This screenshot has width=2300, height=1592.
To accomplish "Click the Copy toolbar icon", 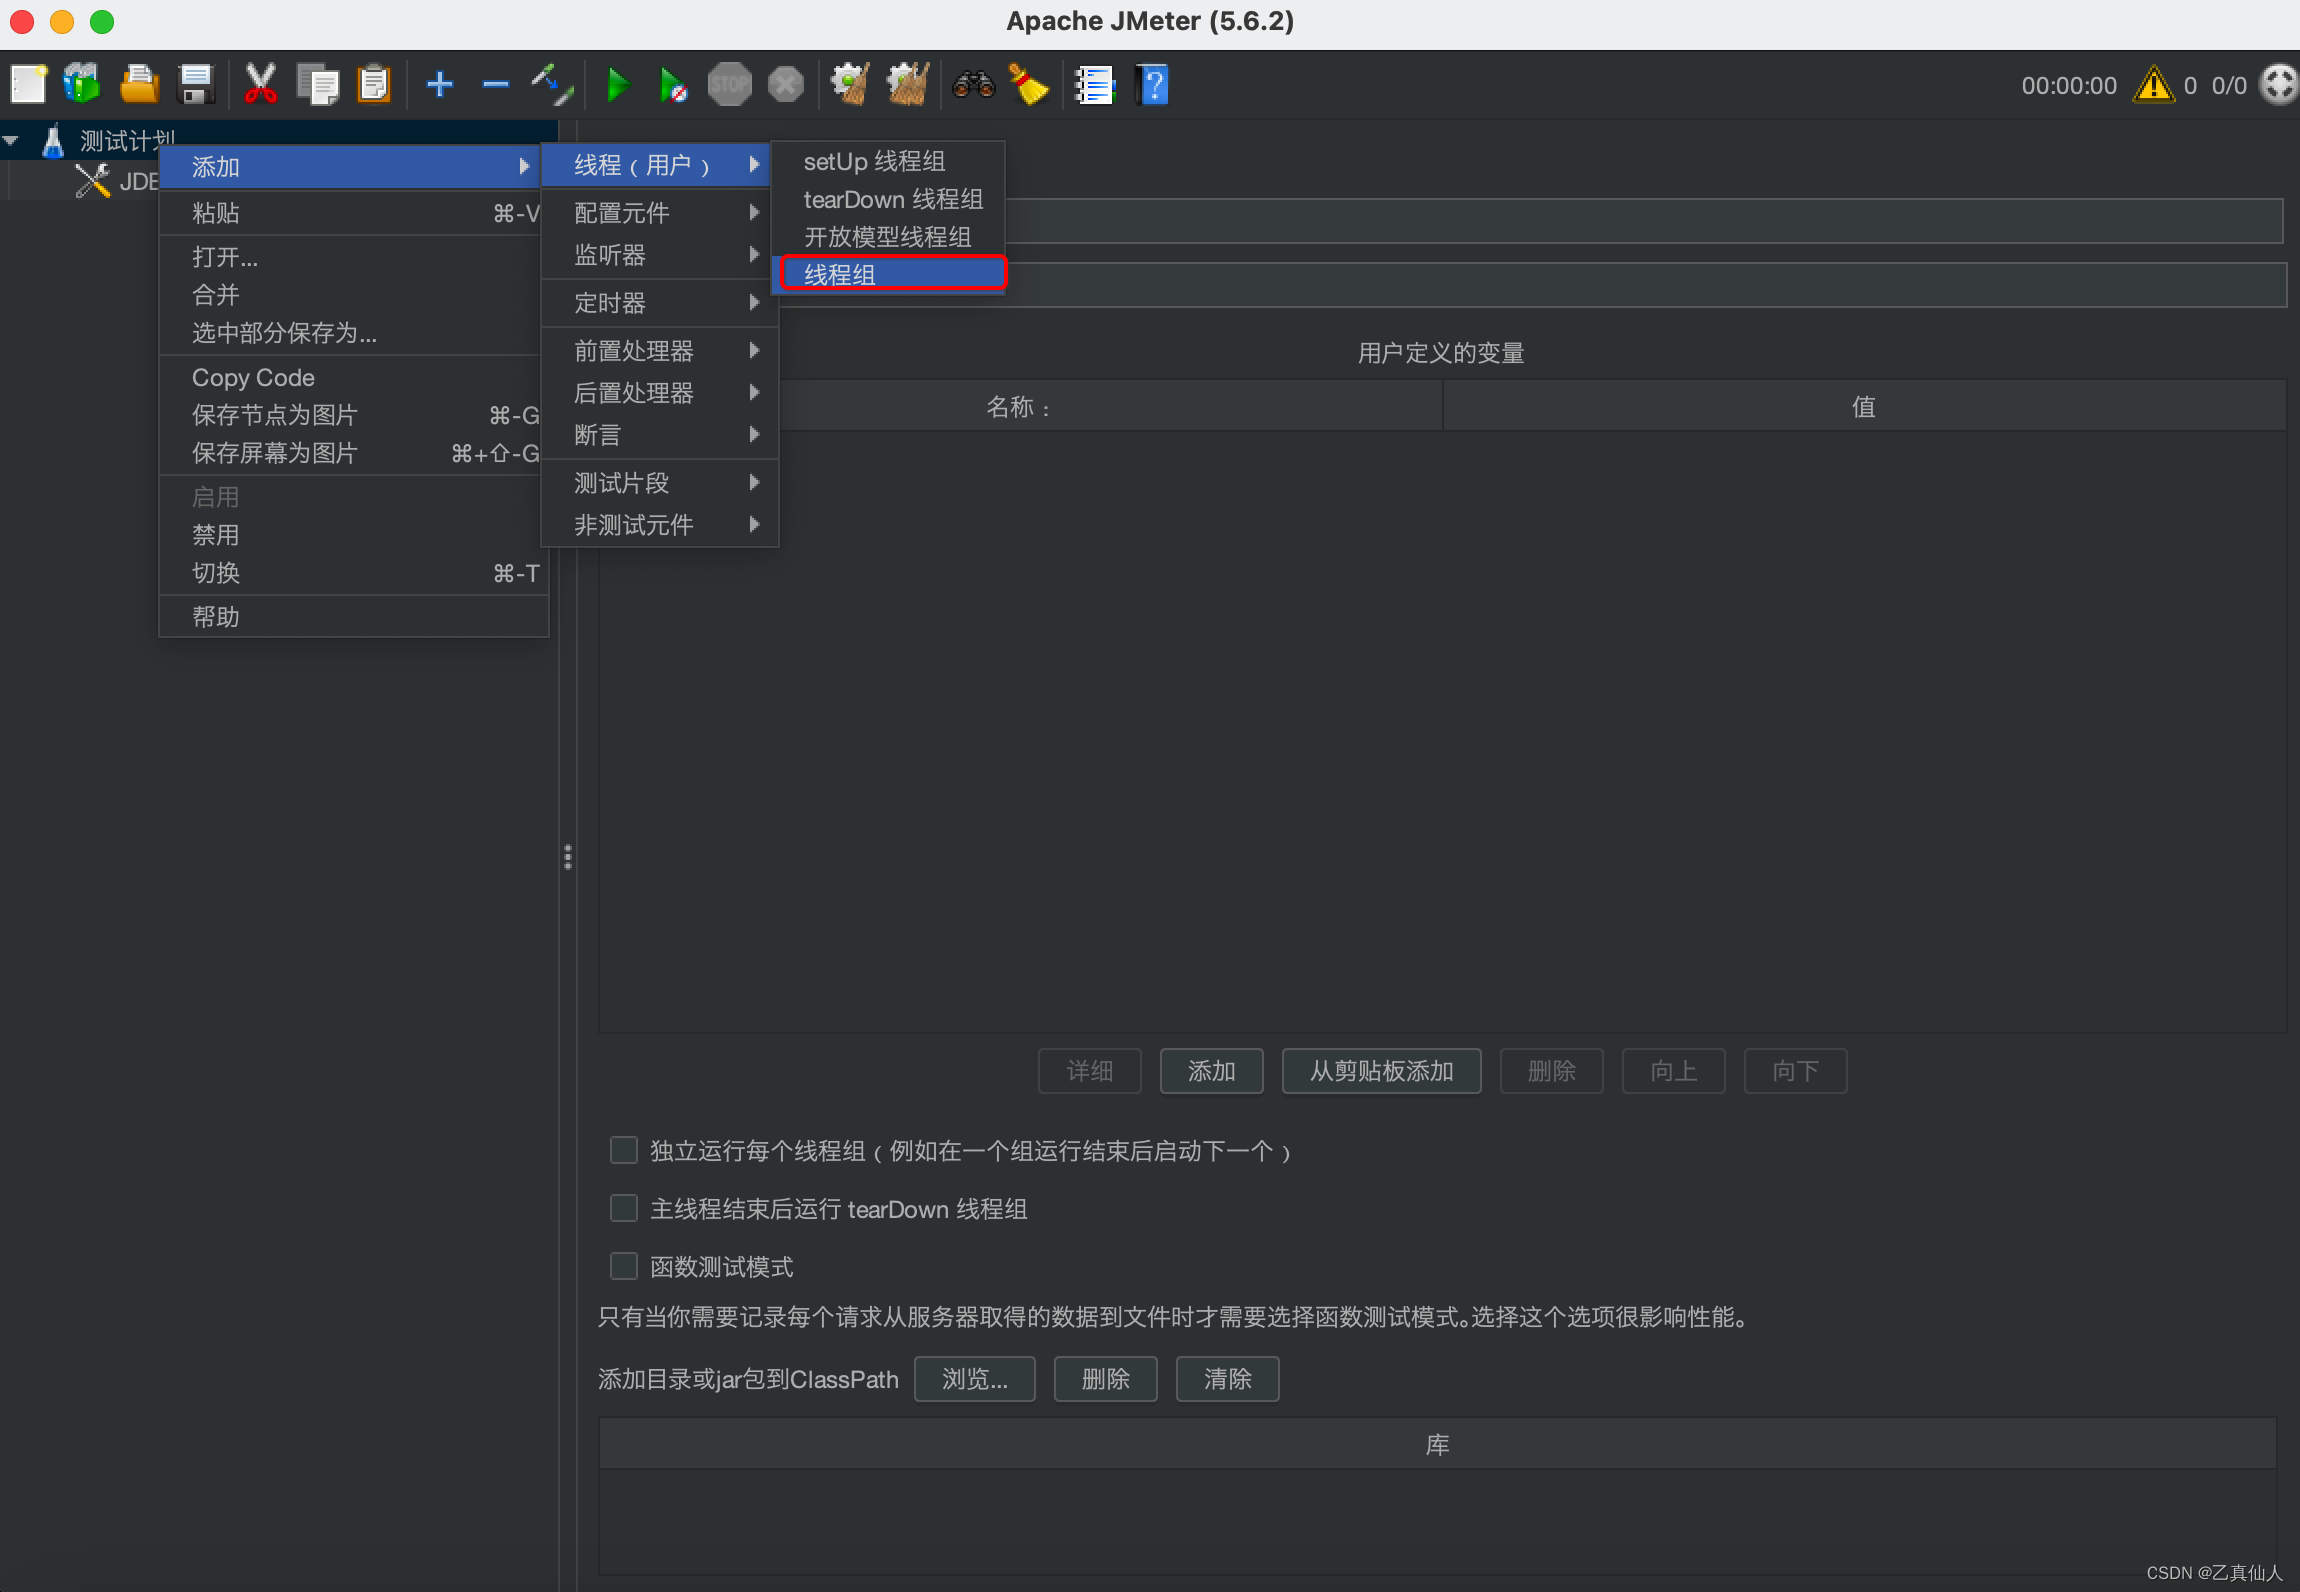I will (x=318, y=84).
